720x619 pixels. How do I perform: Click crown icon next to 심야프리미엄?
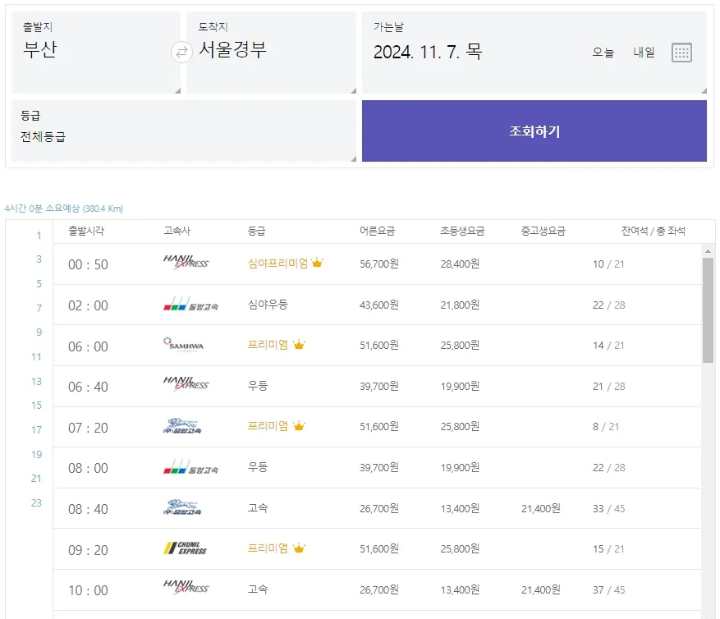[317, 263]
